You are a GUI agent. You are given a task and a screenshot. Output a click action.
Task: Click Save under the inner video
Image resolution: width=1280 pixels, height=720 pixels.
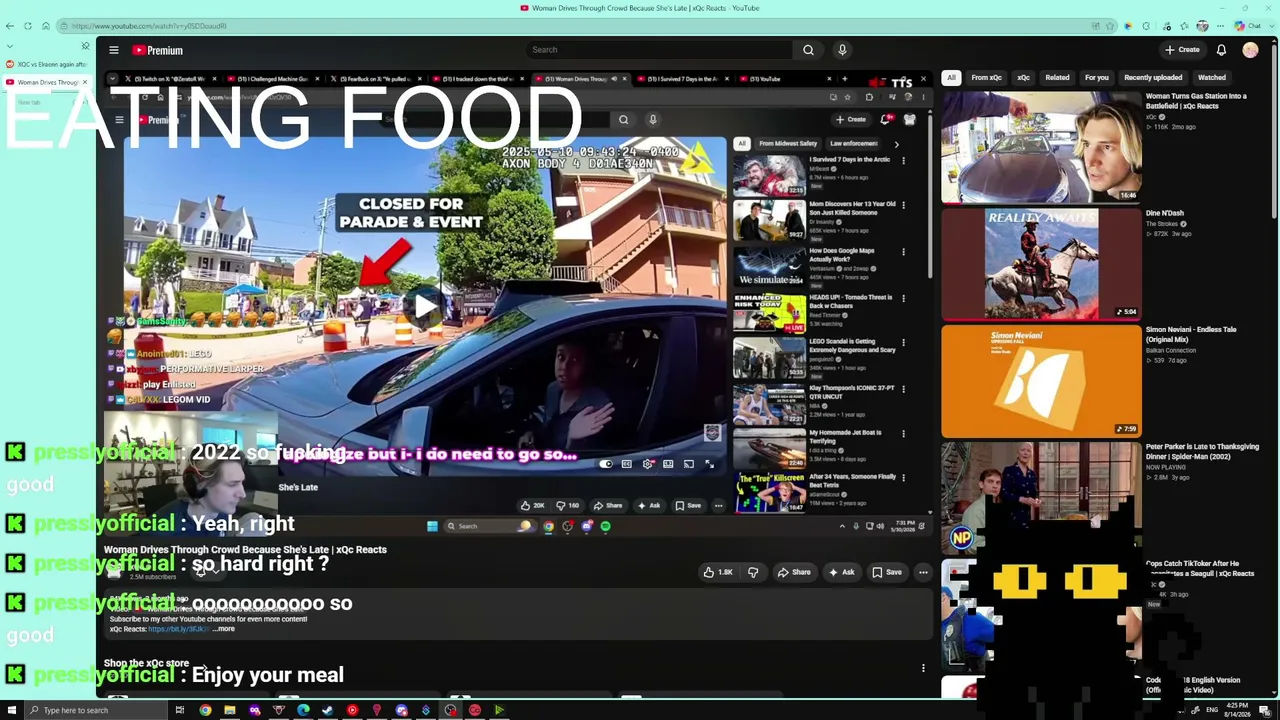point(688,506)
